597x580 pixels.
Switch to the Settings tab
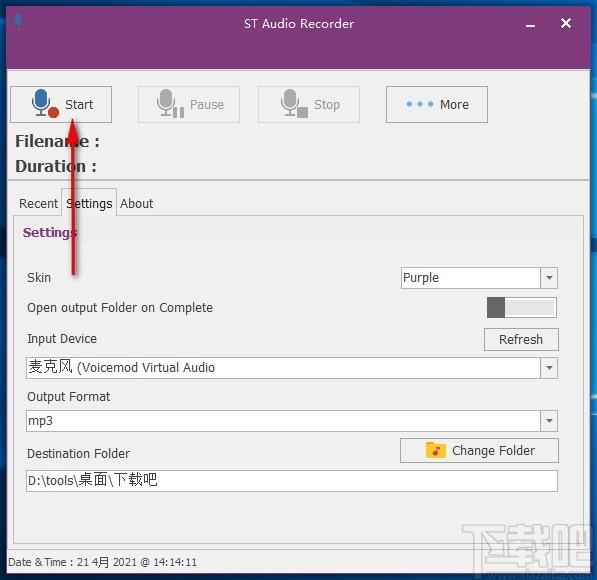coord(89,203)
